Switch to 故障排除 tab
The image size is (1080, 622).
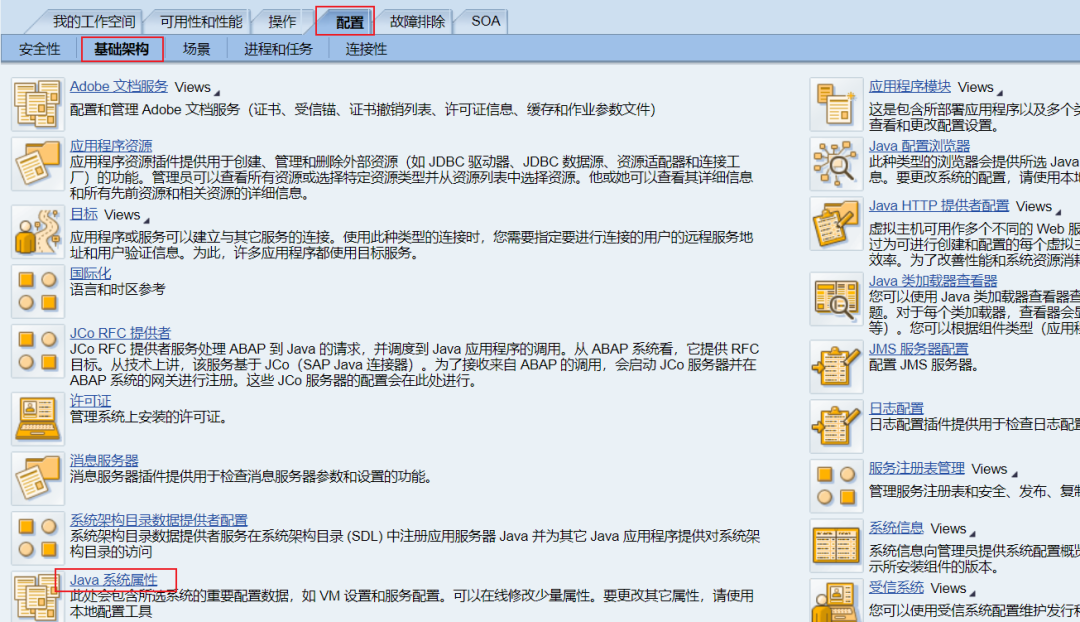pyautogui.click(x=417, y=21)
